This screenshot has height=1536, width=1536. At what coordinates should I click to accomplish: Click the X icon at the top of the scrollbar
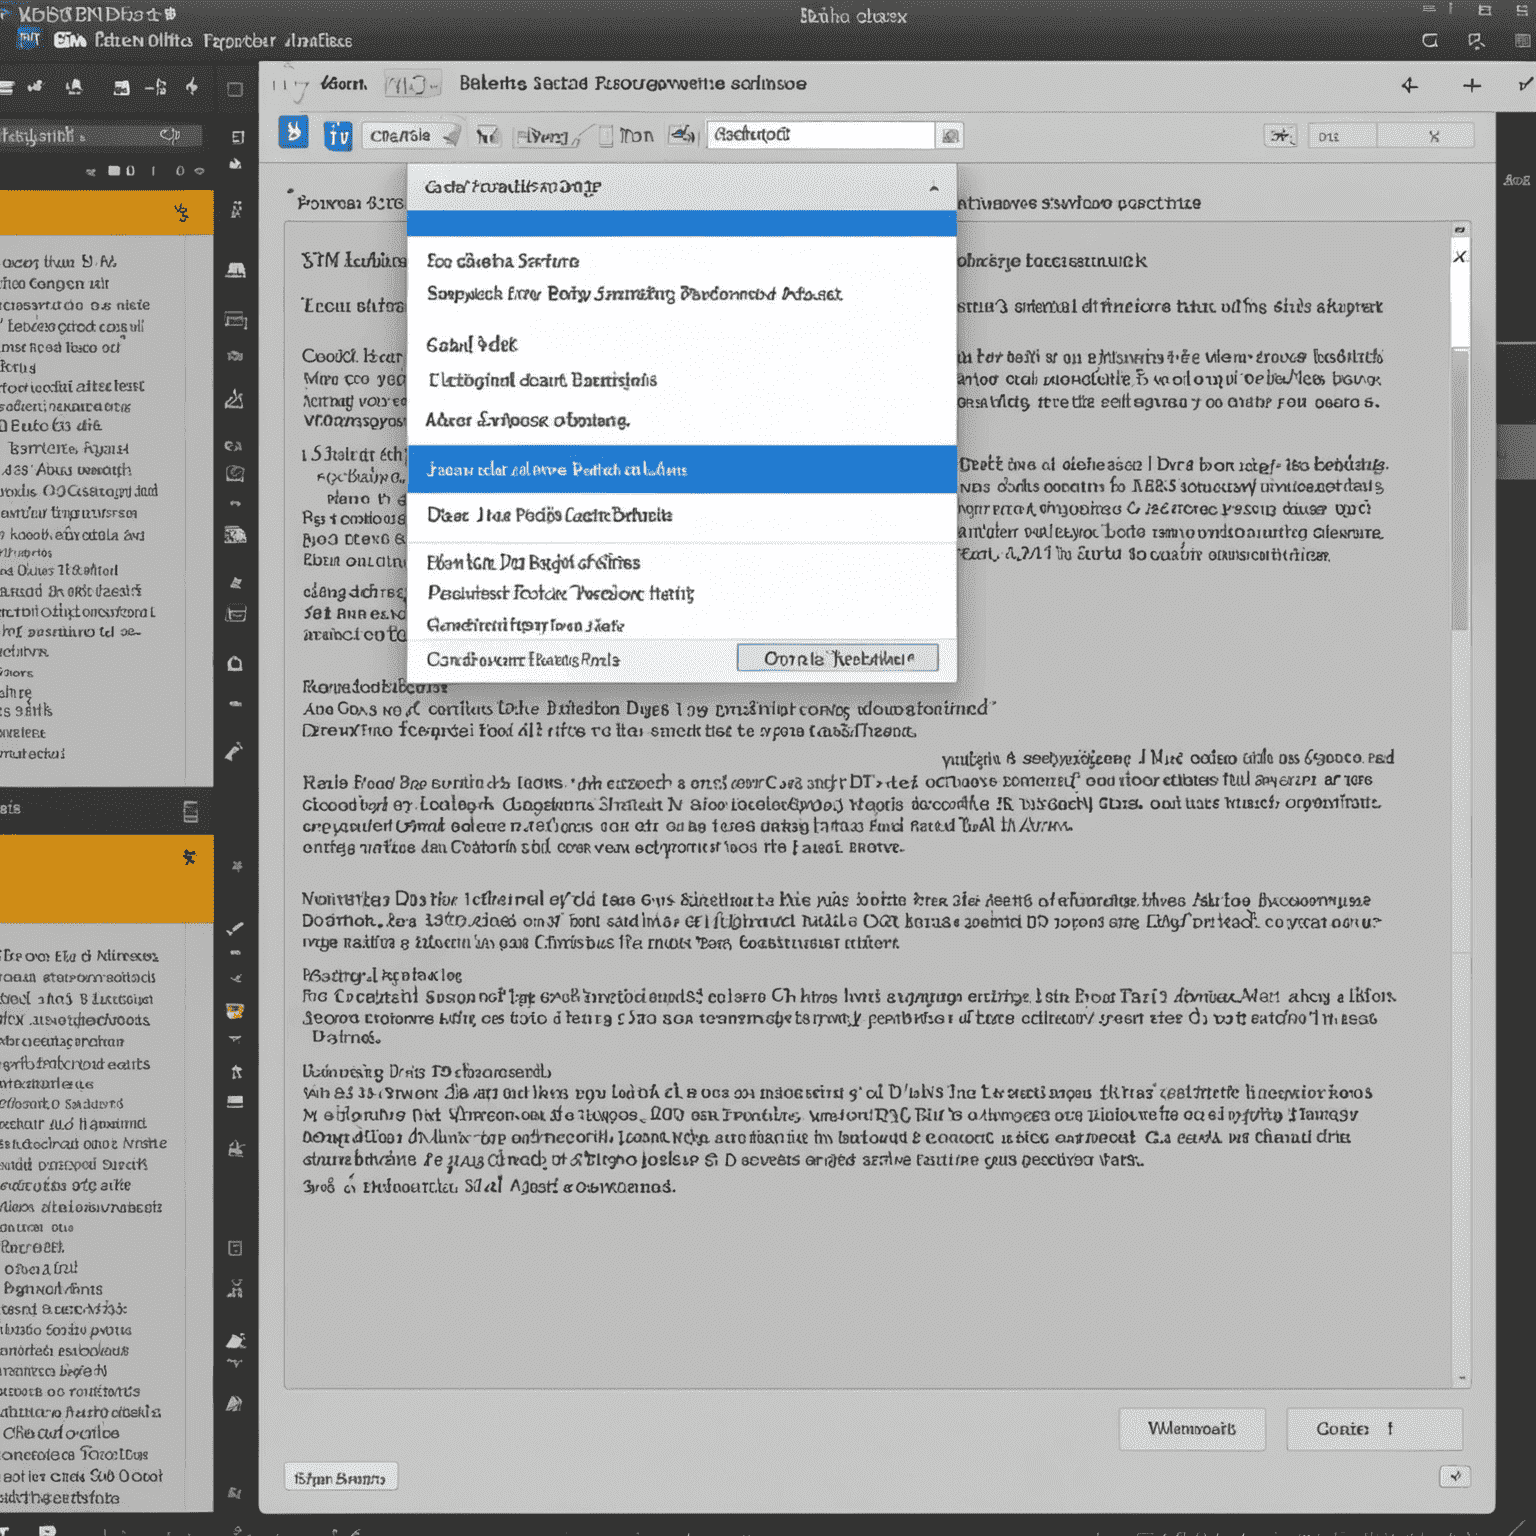pyautogui.click(x=1460, y=257)
